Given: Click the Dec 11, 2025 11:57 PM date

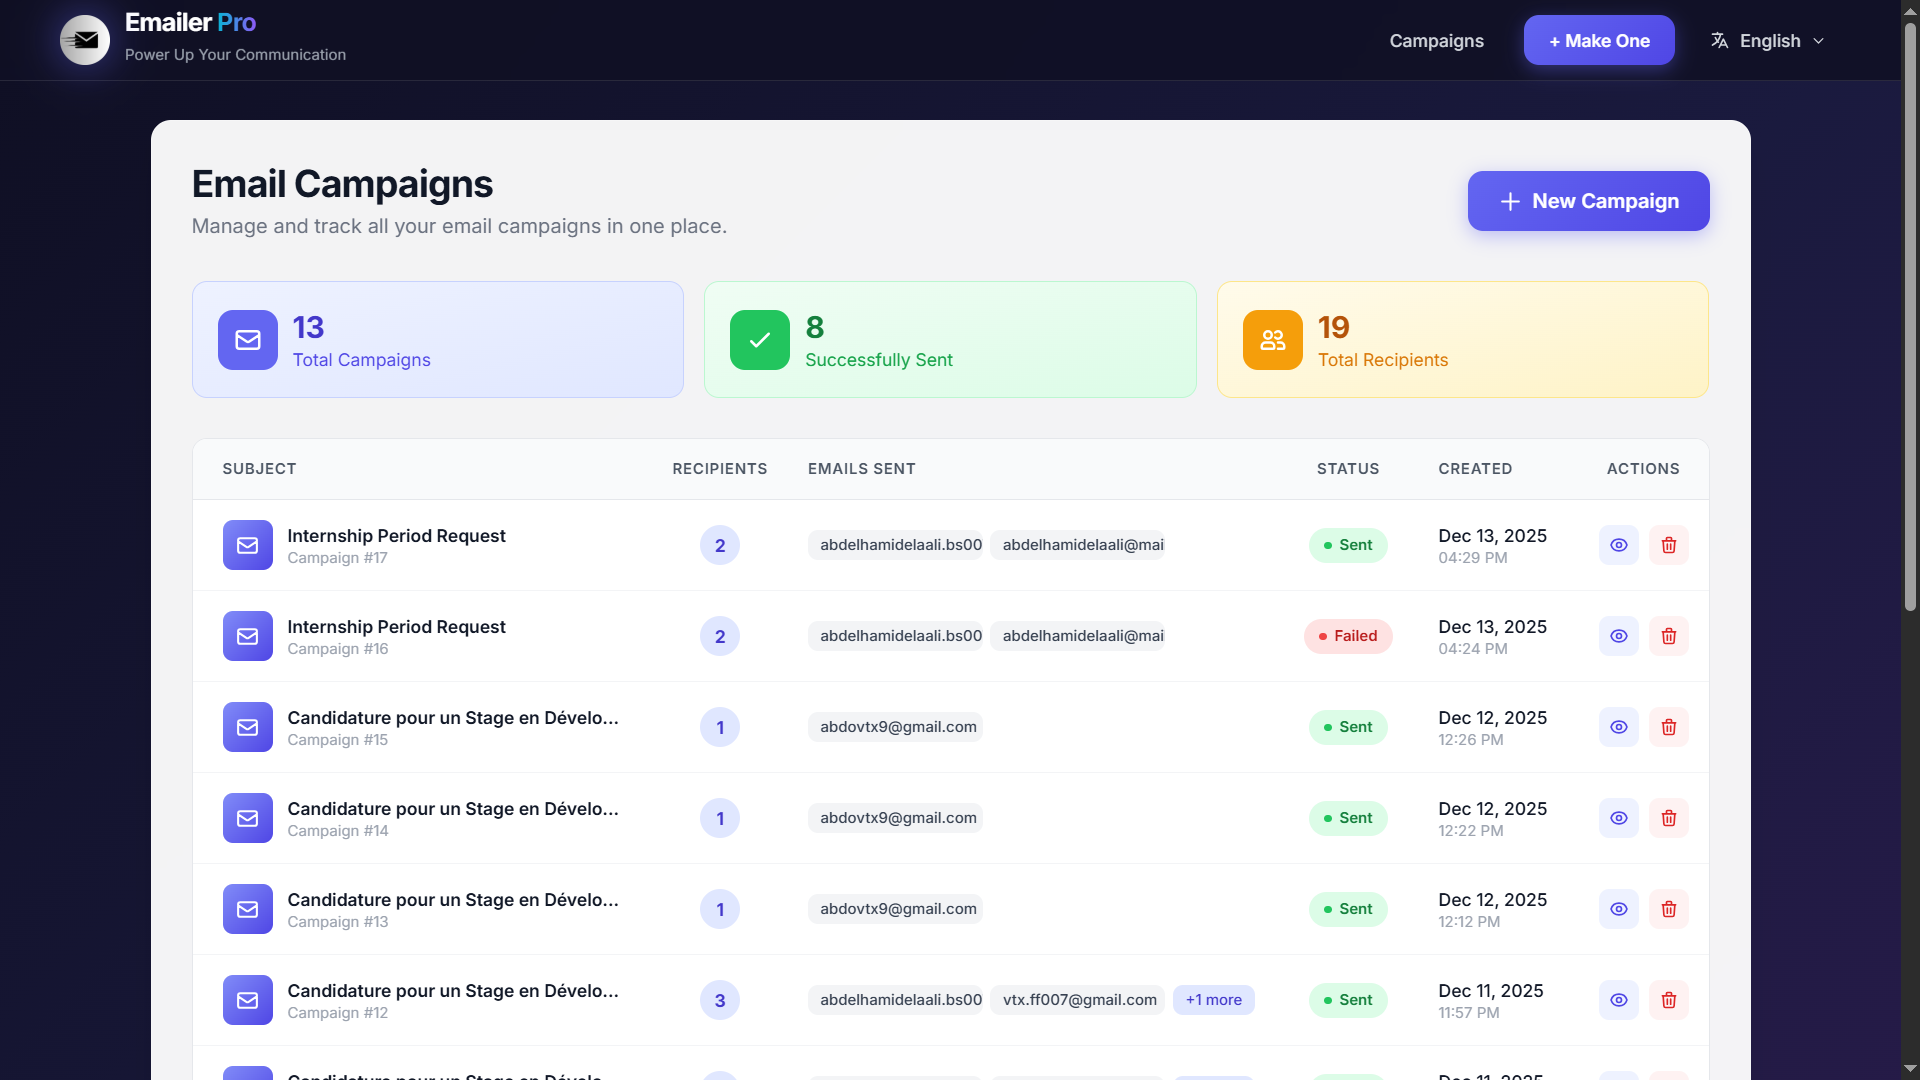Looking at the screenshot, I should [1491, 1001].
